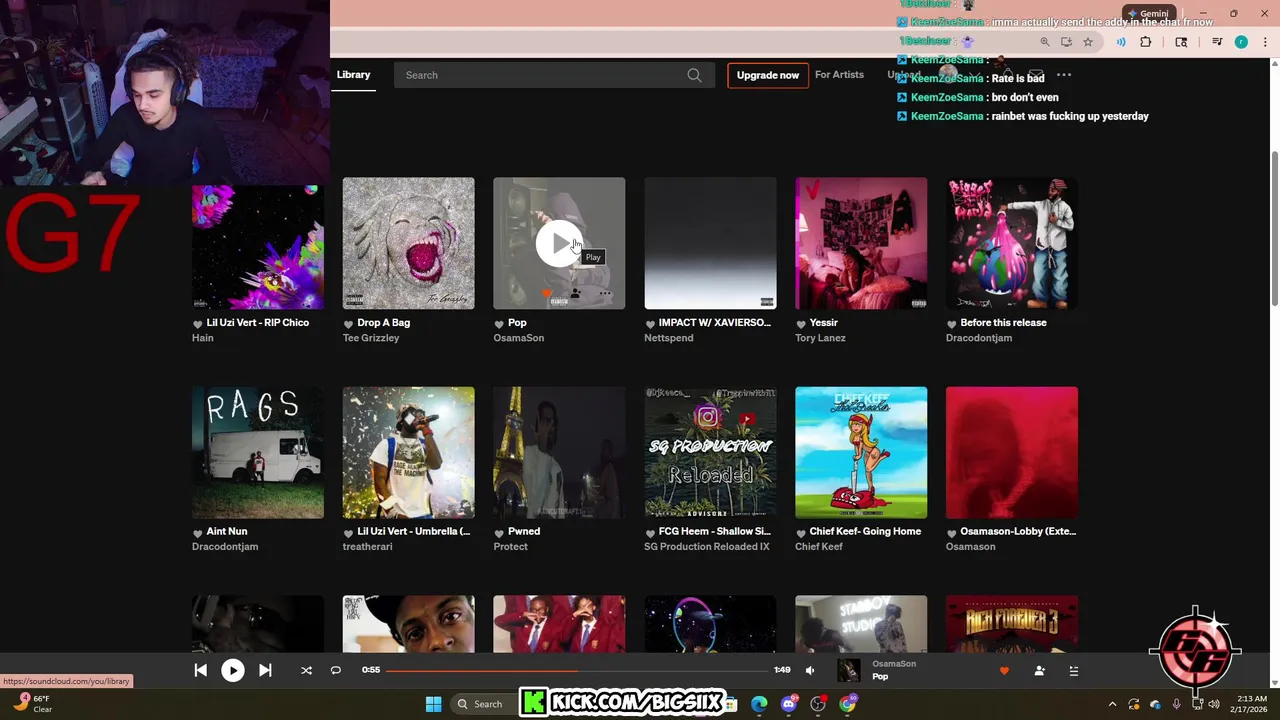Open Google Chrome from the taskbar

pos(848,704)
